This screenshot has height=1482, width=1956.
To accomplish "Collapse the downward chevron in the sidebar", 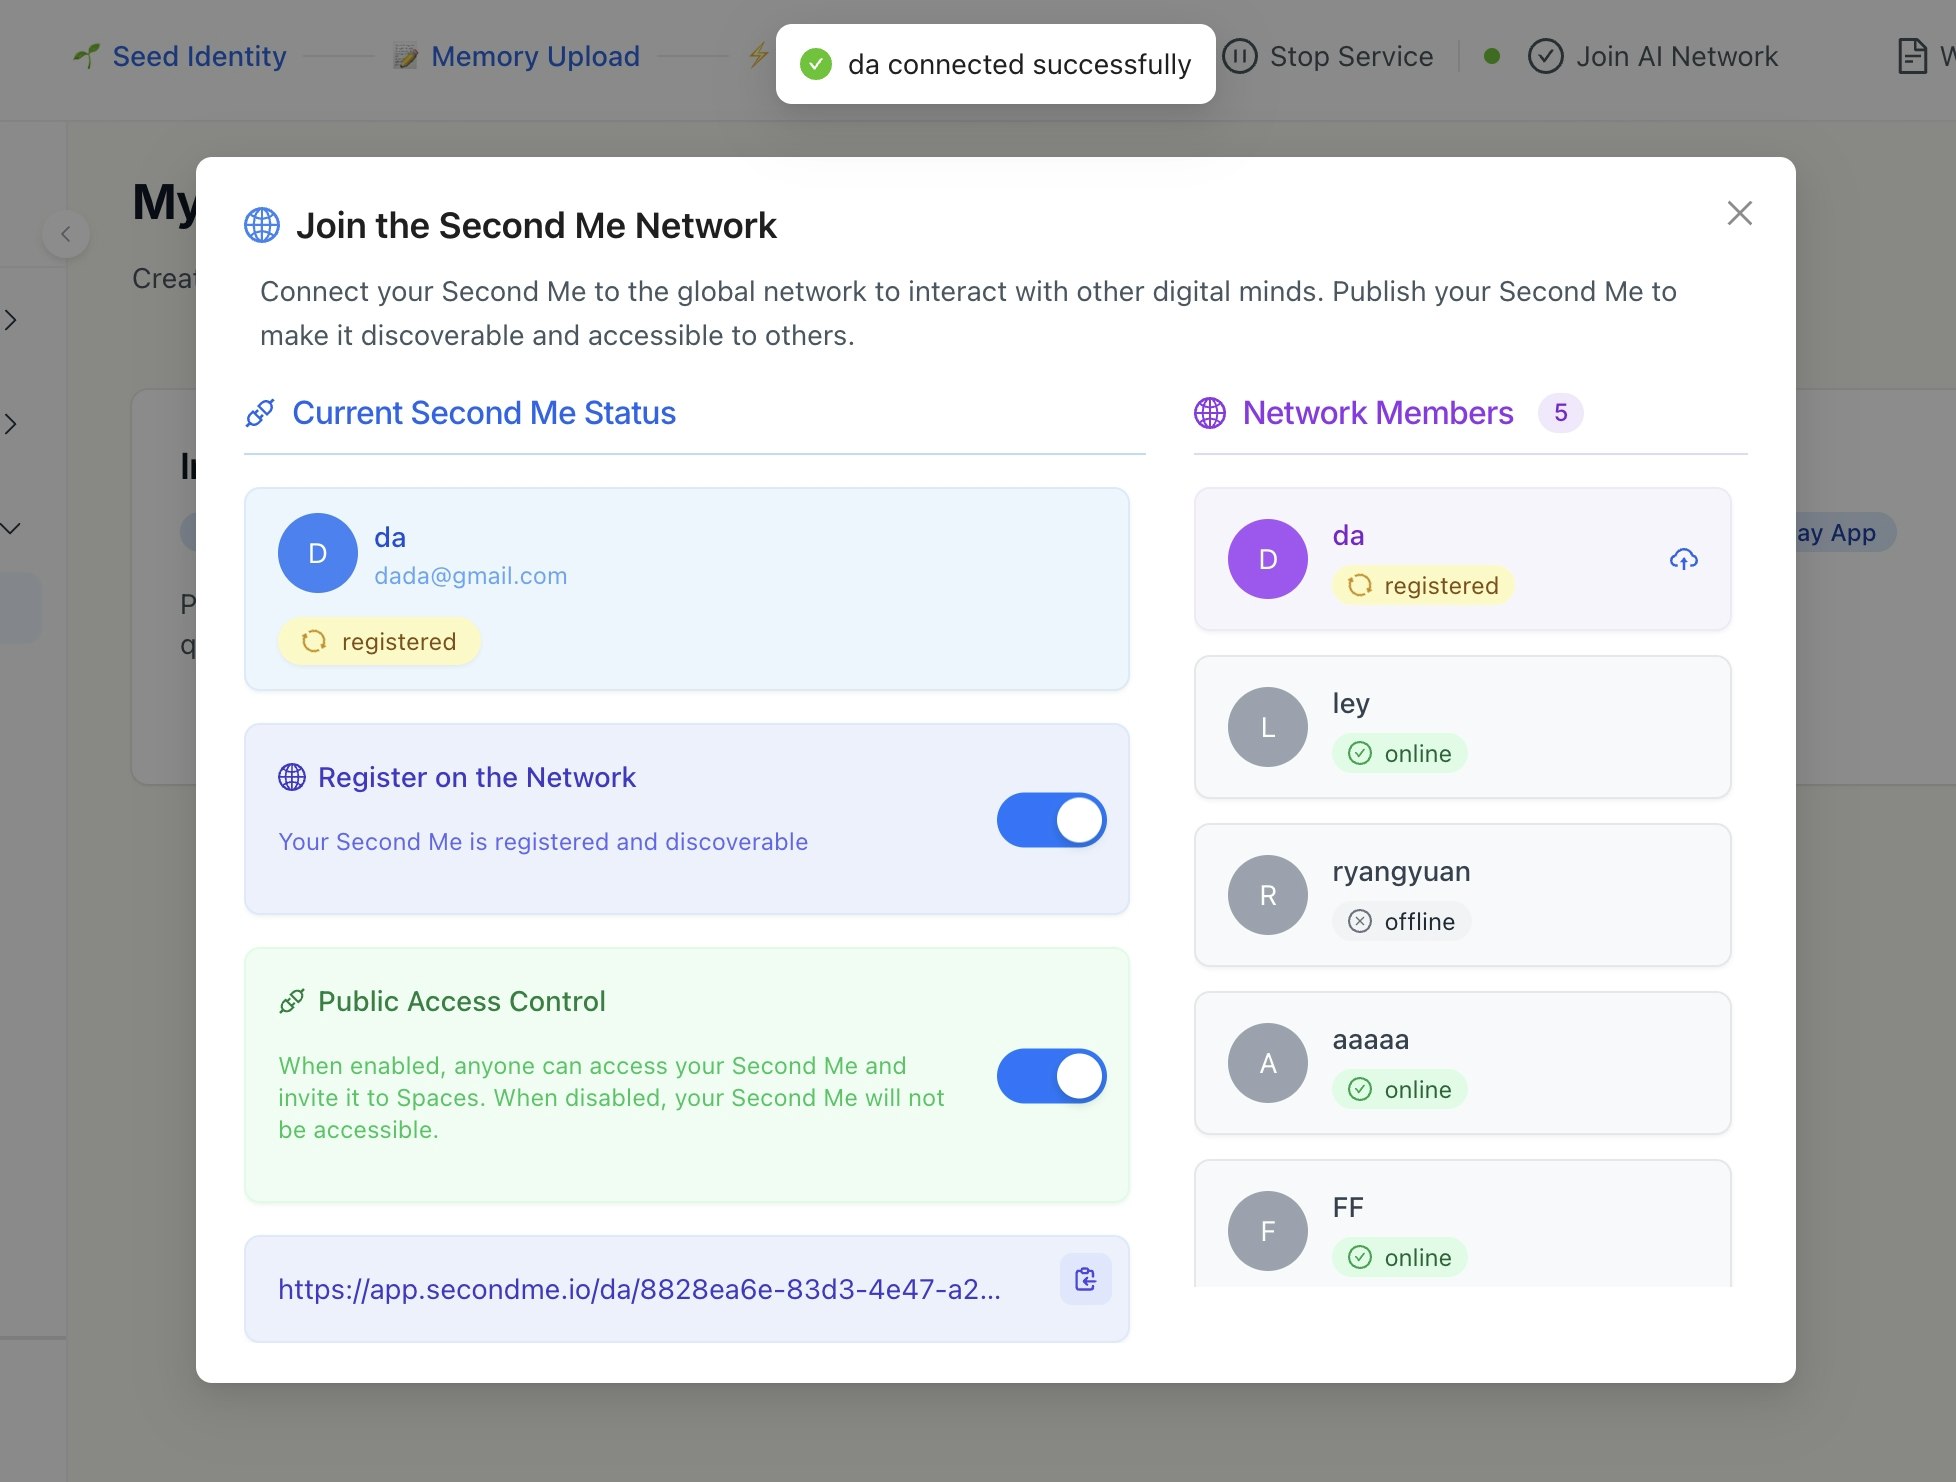I will [10, 528].
